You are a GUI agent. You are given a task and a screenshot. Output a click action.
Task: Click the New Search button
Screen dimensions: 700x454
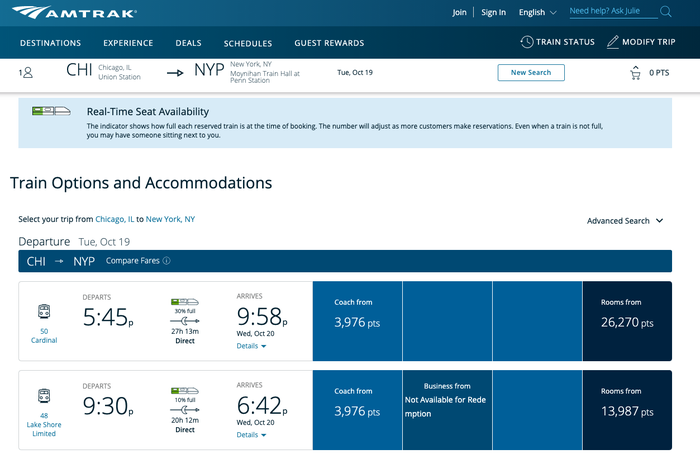click(x=531, y=72)
